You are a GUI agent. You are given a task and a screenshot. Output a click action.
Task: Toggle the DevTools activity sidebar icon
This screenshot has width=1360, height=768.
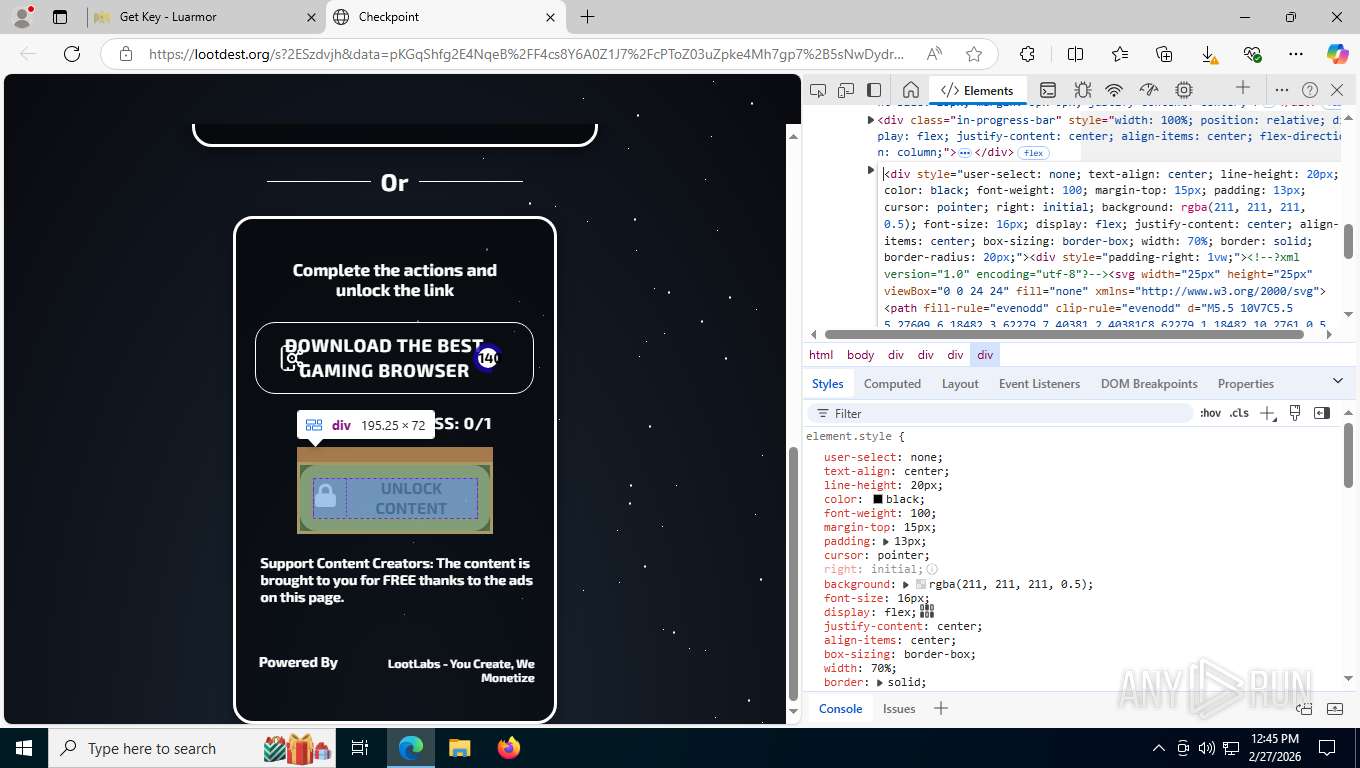pos(874,90)
